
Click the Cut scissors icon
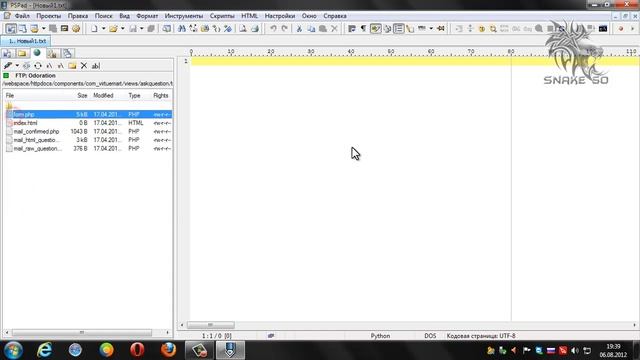point(299,29)
